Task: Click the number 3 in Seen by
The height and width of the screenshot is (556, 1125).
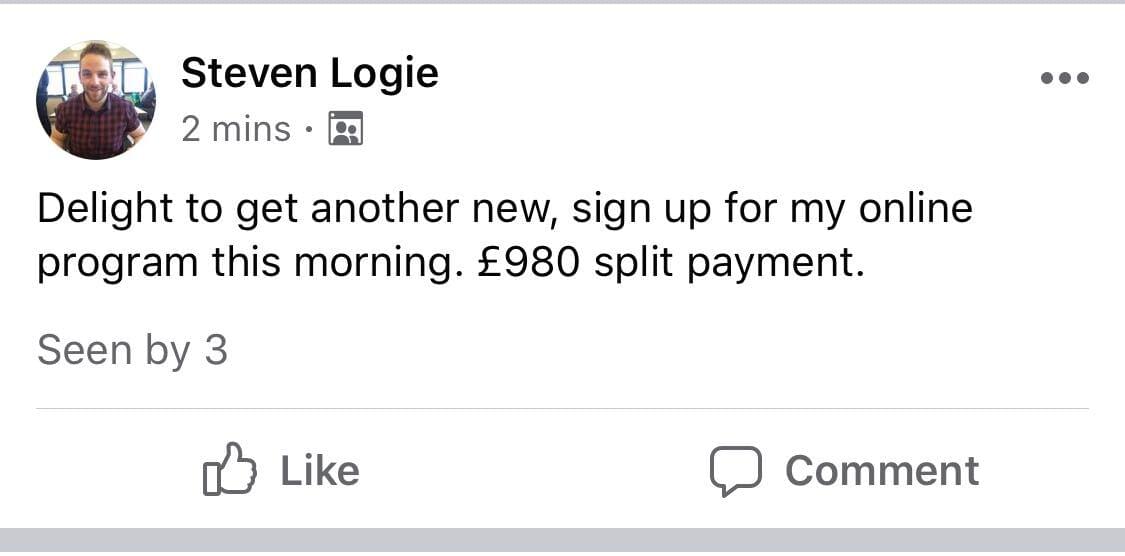Action: pos(216,351)
